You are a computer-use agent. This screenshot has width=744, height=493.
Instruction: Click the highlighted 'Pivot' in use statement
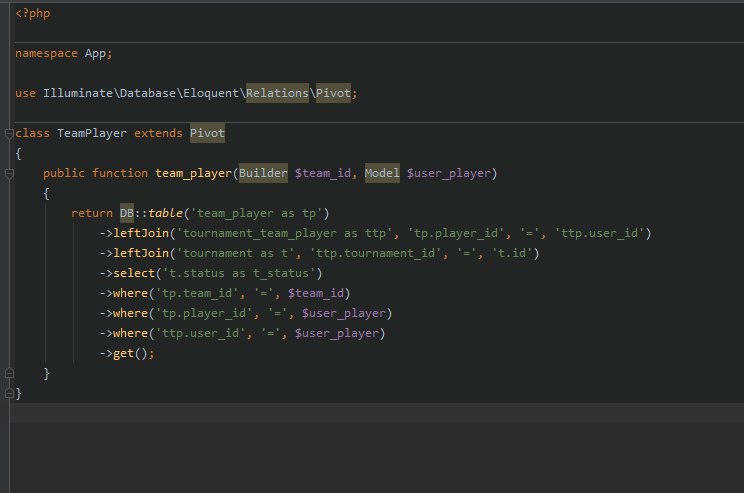coord(333,93)
